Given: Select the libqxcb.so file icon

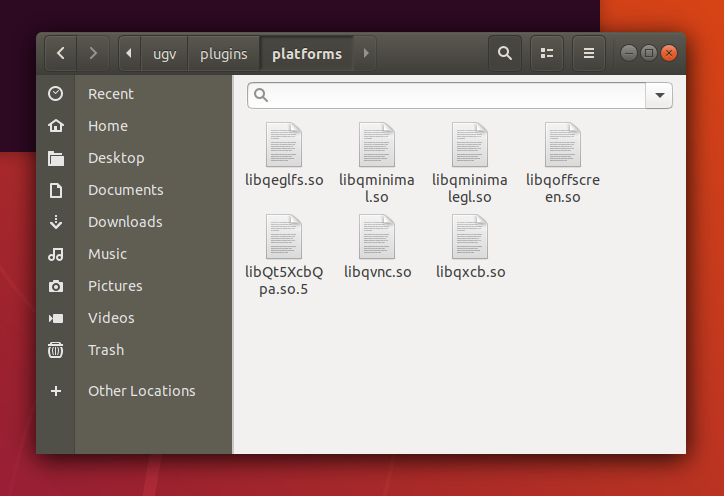Looking at the screenshot, I should tap(470, 236).
